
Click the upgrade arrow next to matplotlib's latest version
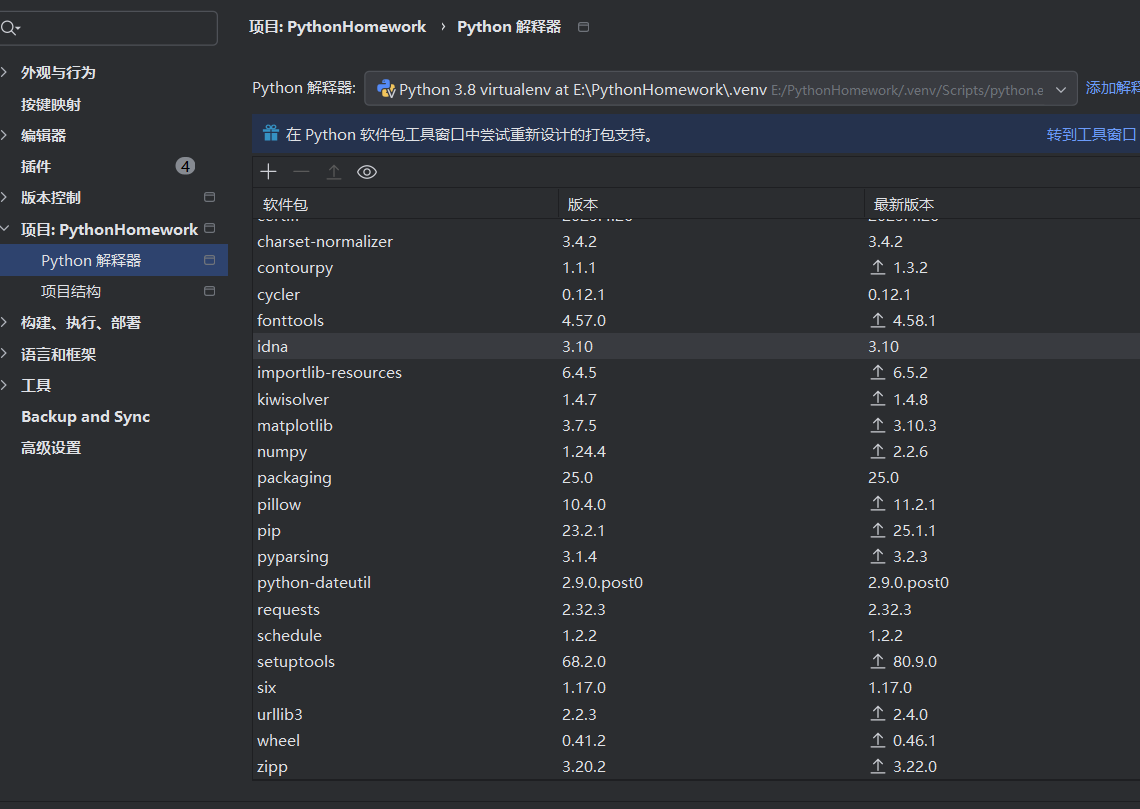tap(878, 426)
